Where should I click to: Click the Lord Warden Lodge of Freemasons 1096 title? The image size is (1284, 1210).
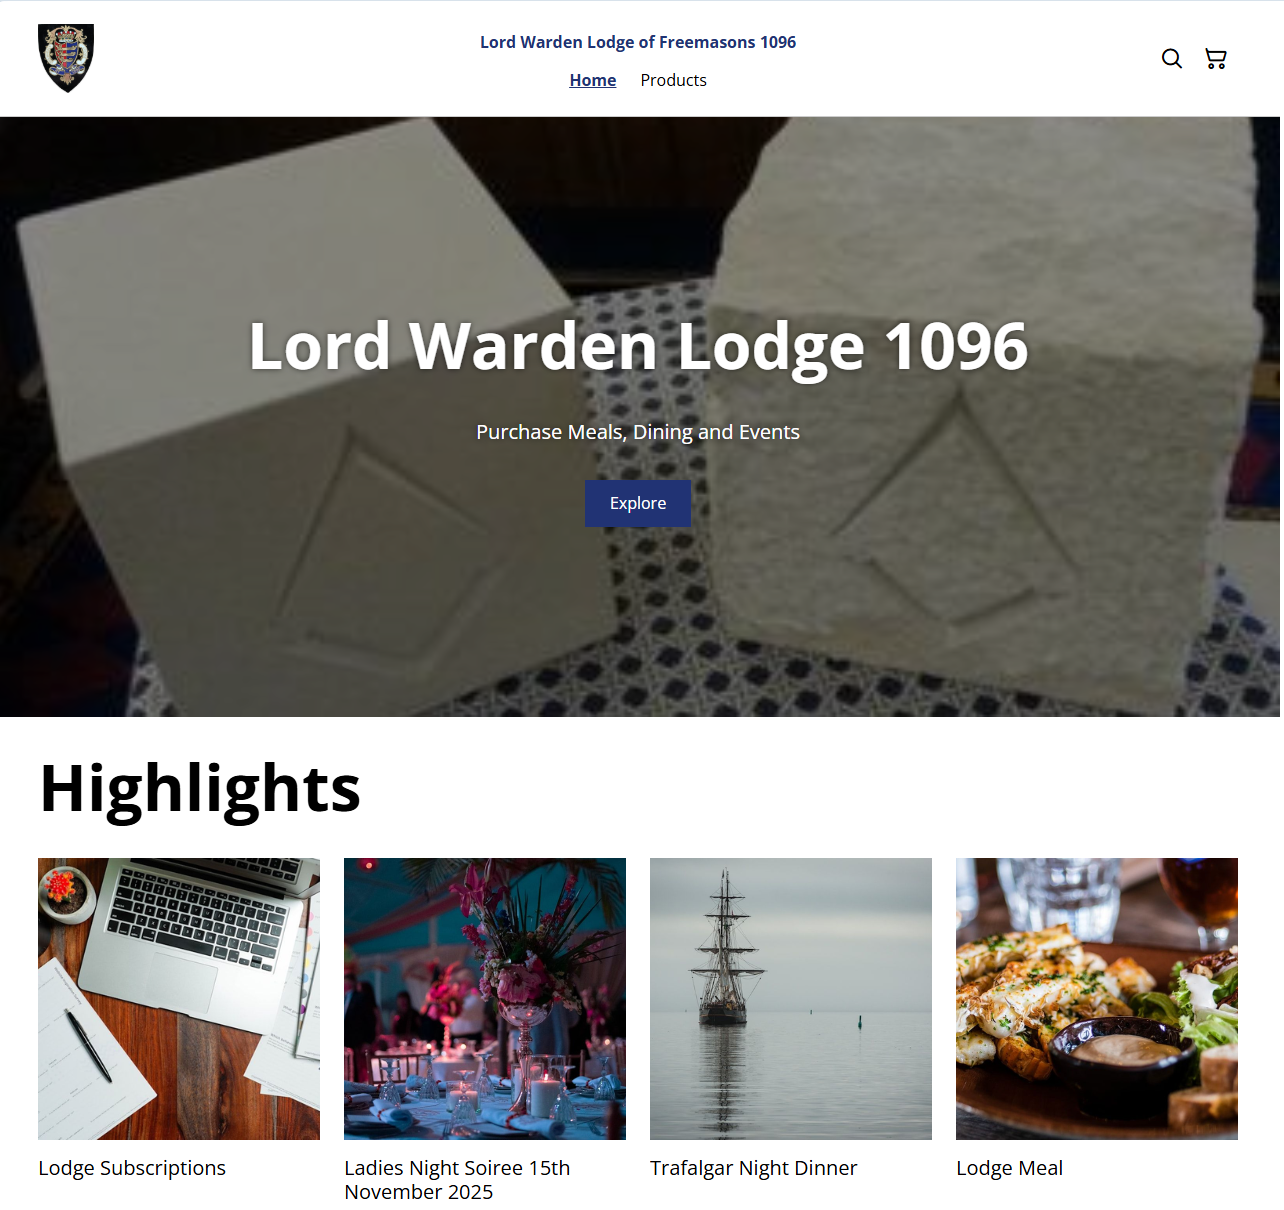tap(638, 42)
